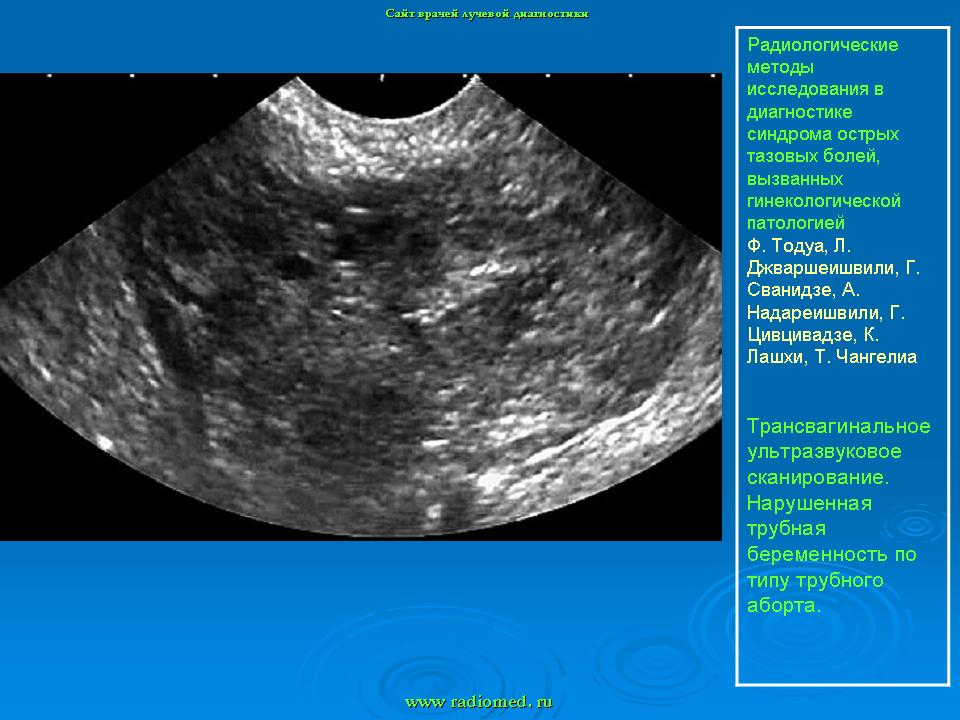The width and height of the screenshot is (960, 720).
Task: Click the caption word "Нарушенная"
Action: 809,503
